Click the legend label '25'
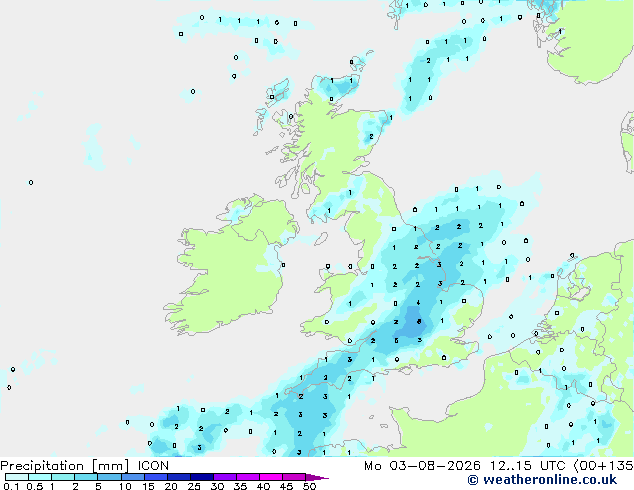The image size is (634, 490). point(194,486)
